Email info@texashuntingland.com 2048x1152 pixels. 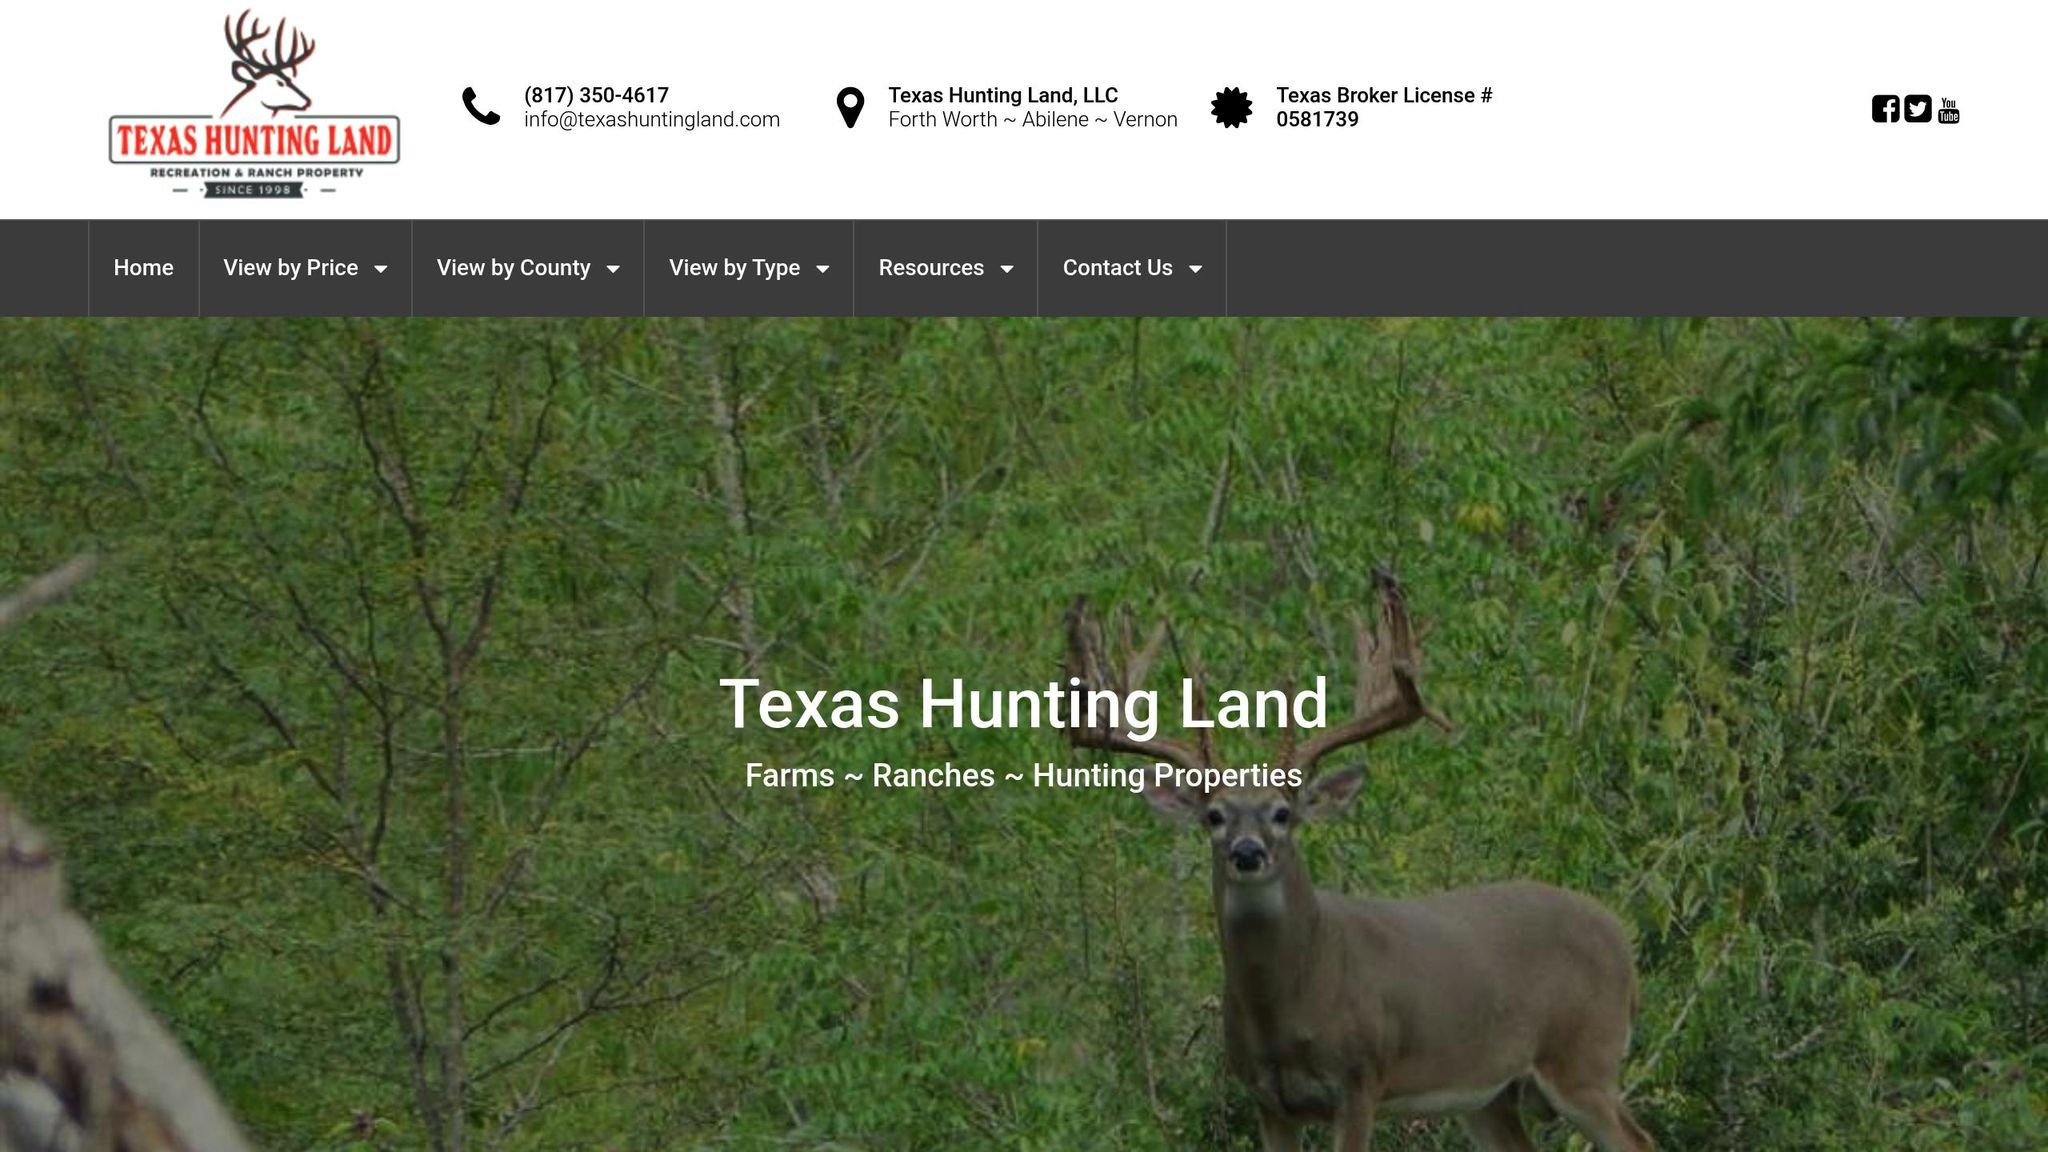[x=652, y=120]
